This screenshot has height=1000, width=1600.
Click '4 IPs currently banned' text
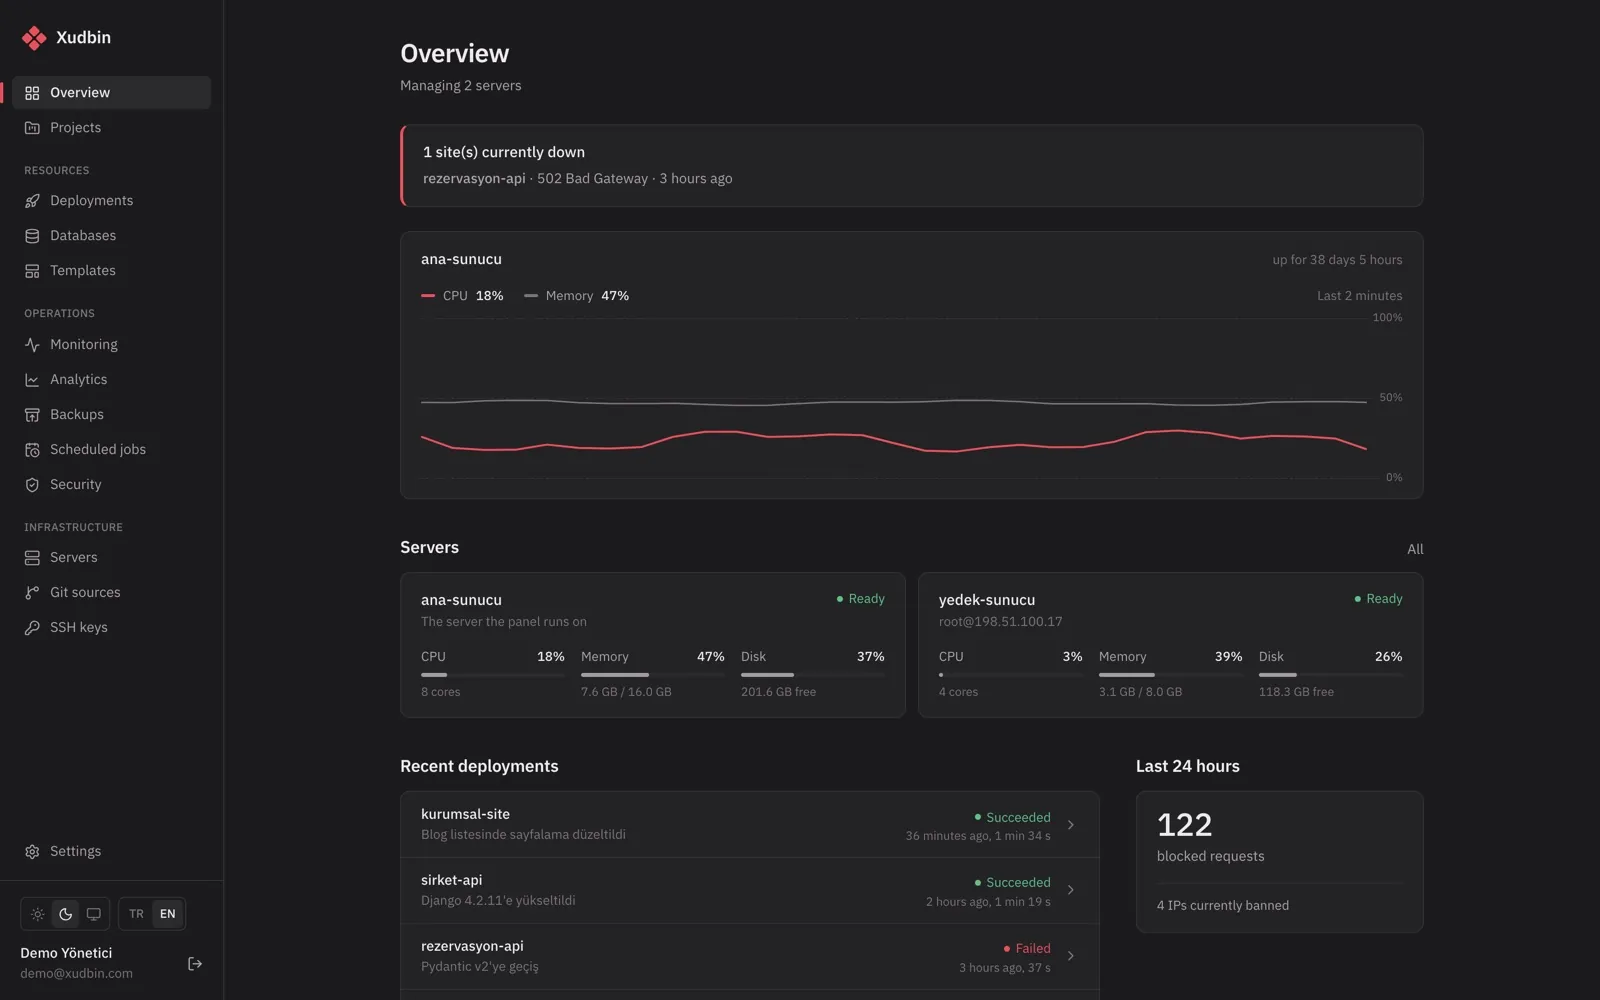click(x=1223, y=906)
